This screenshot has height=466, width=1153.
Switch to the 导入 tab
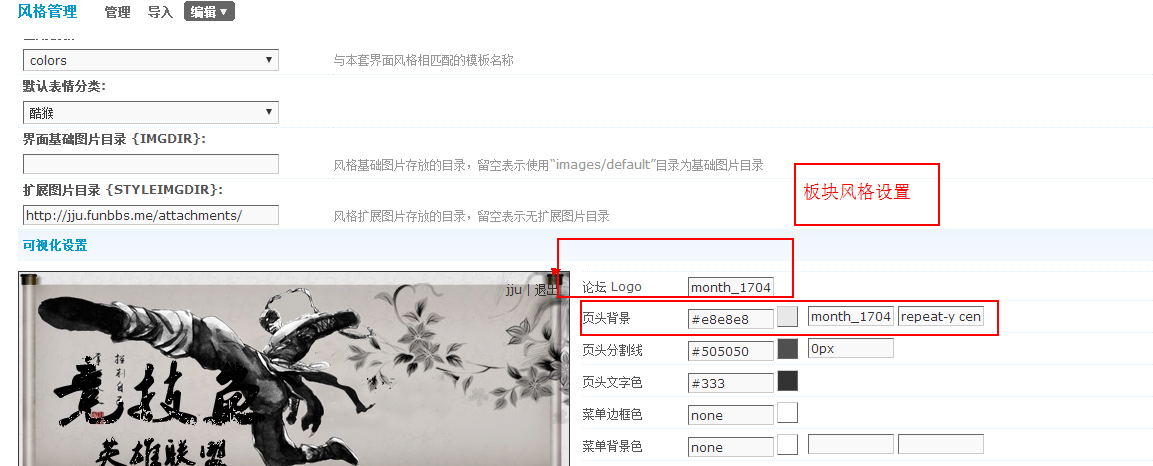tap(160, 12)
